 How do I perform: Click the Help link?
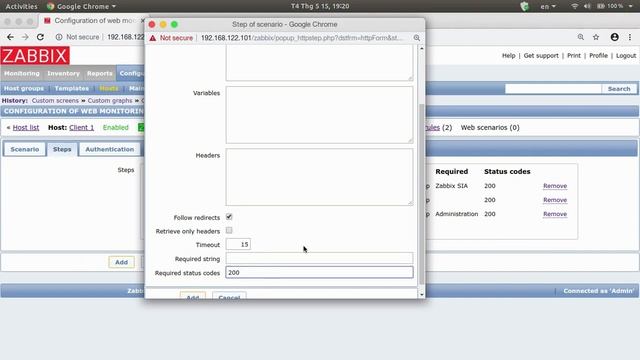tap(509, 56)
